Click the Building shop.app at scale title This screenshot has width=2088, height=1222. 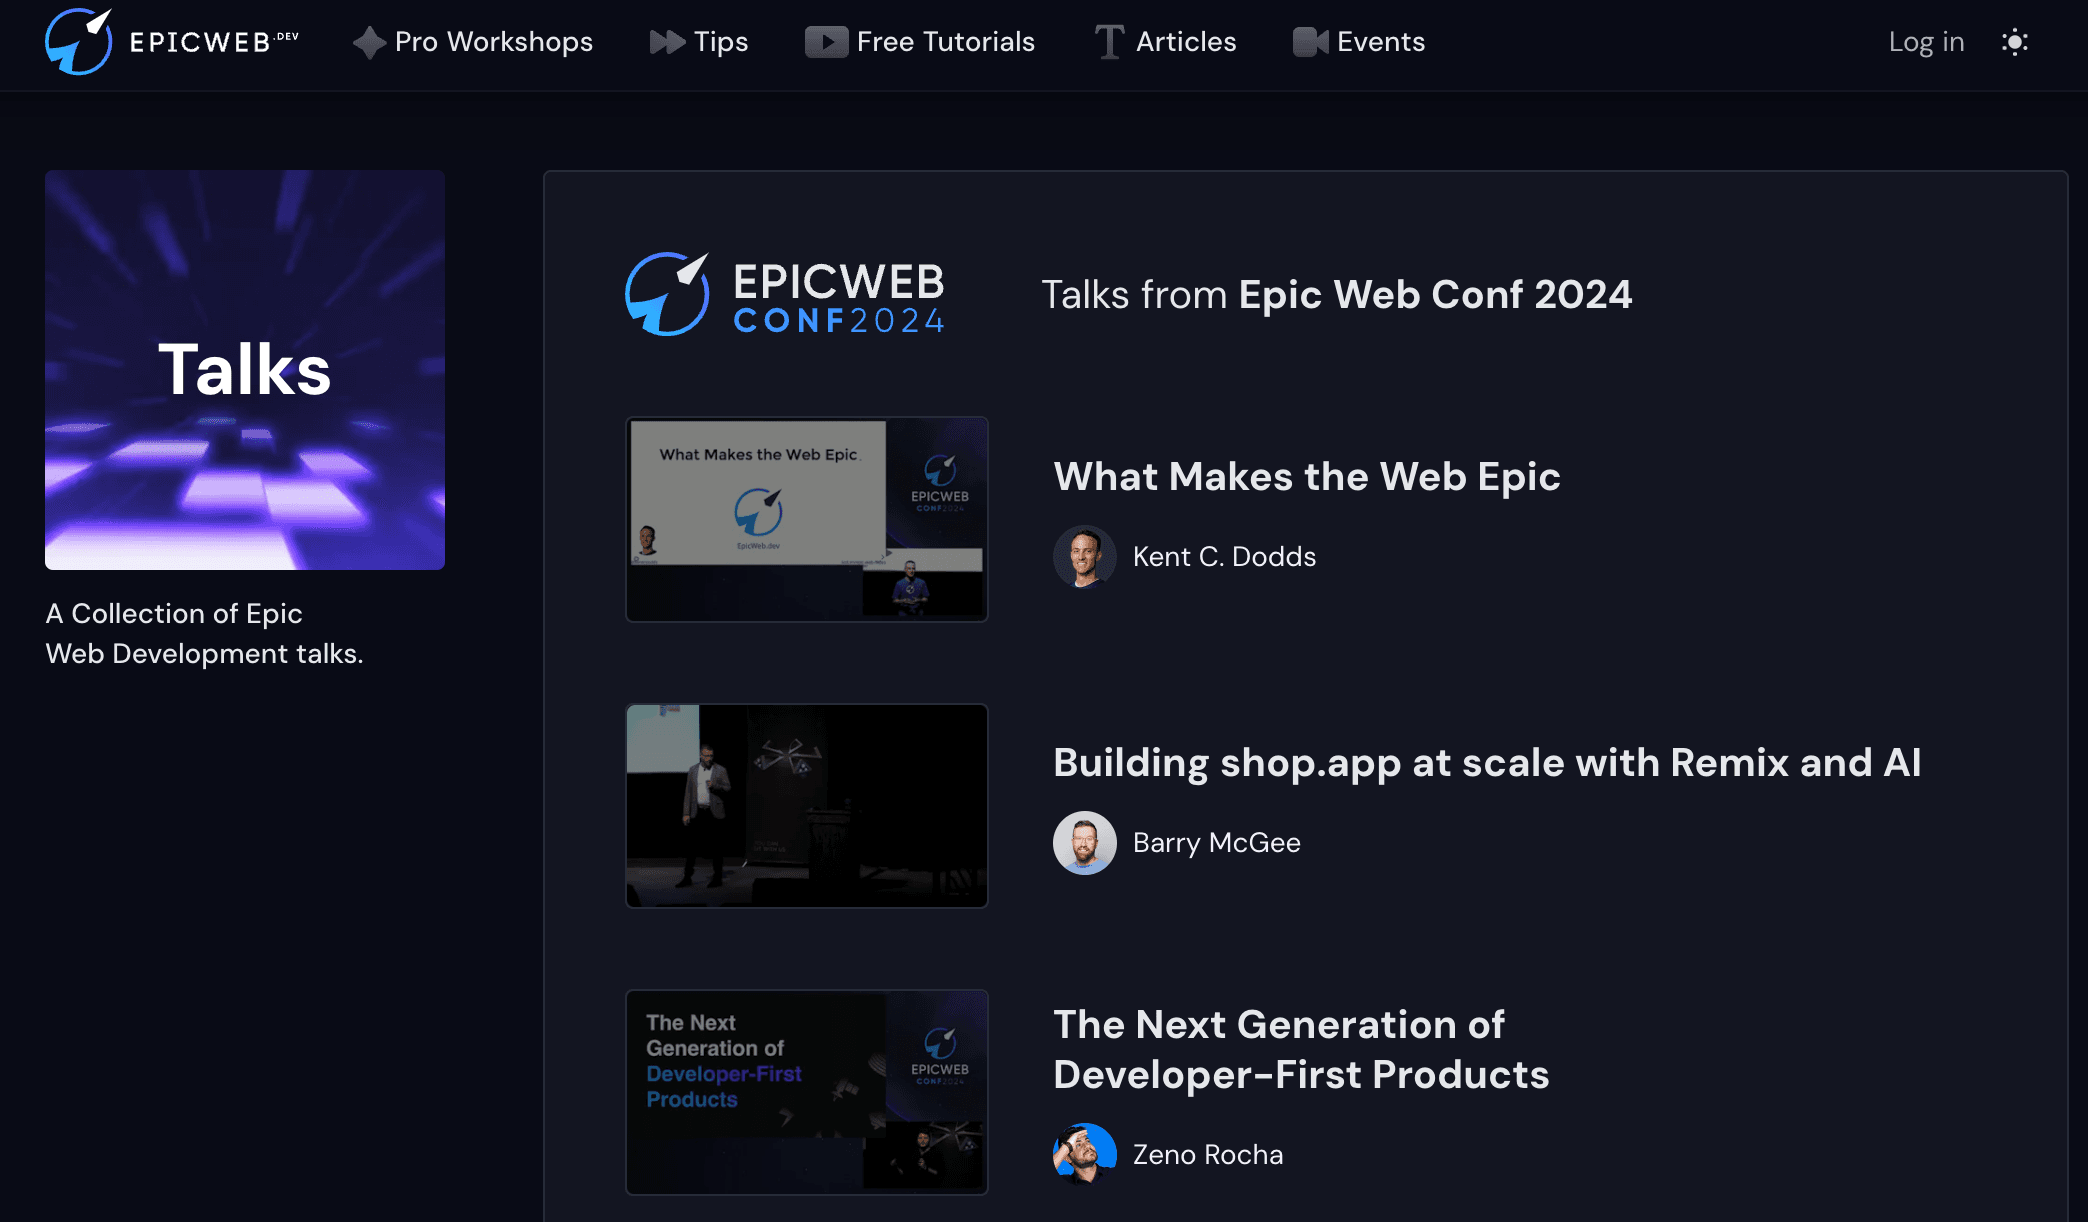click(x=1486, y=763)
